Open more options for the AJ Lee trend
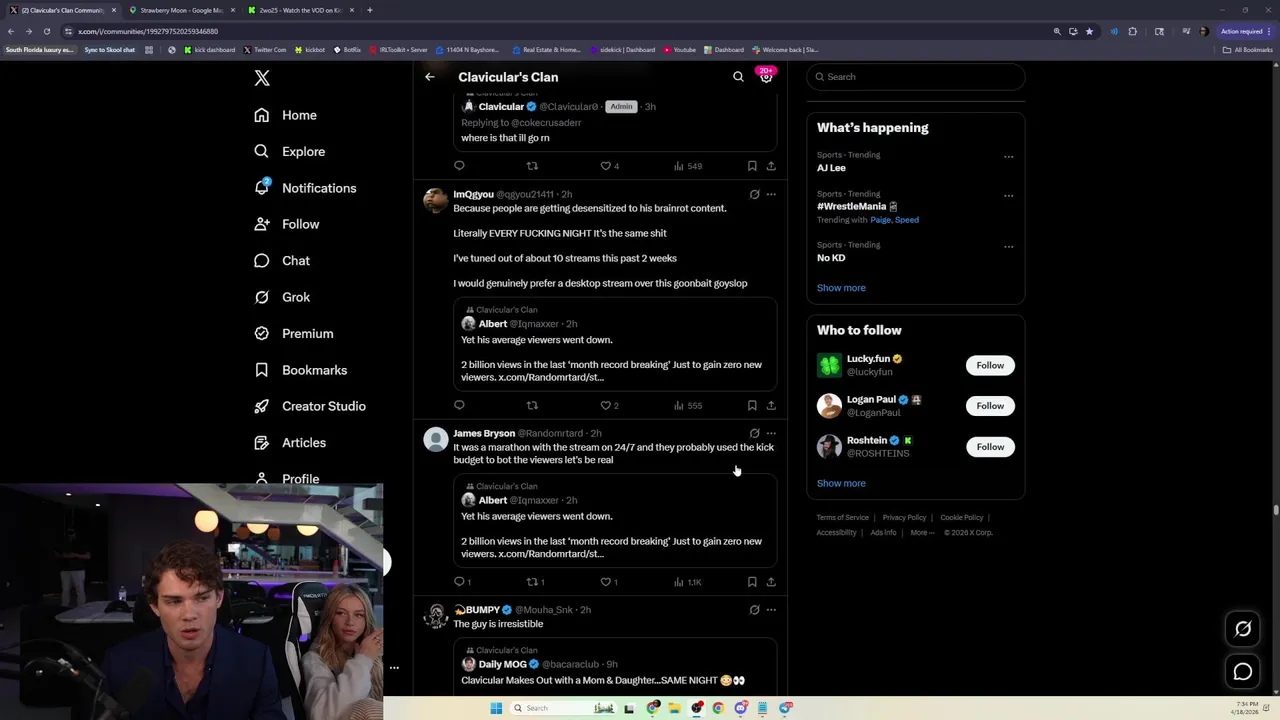 click(1008, 156)
